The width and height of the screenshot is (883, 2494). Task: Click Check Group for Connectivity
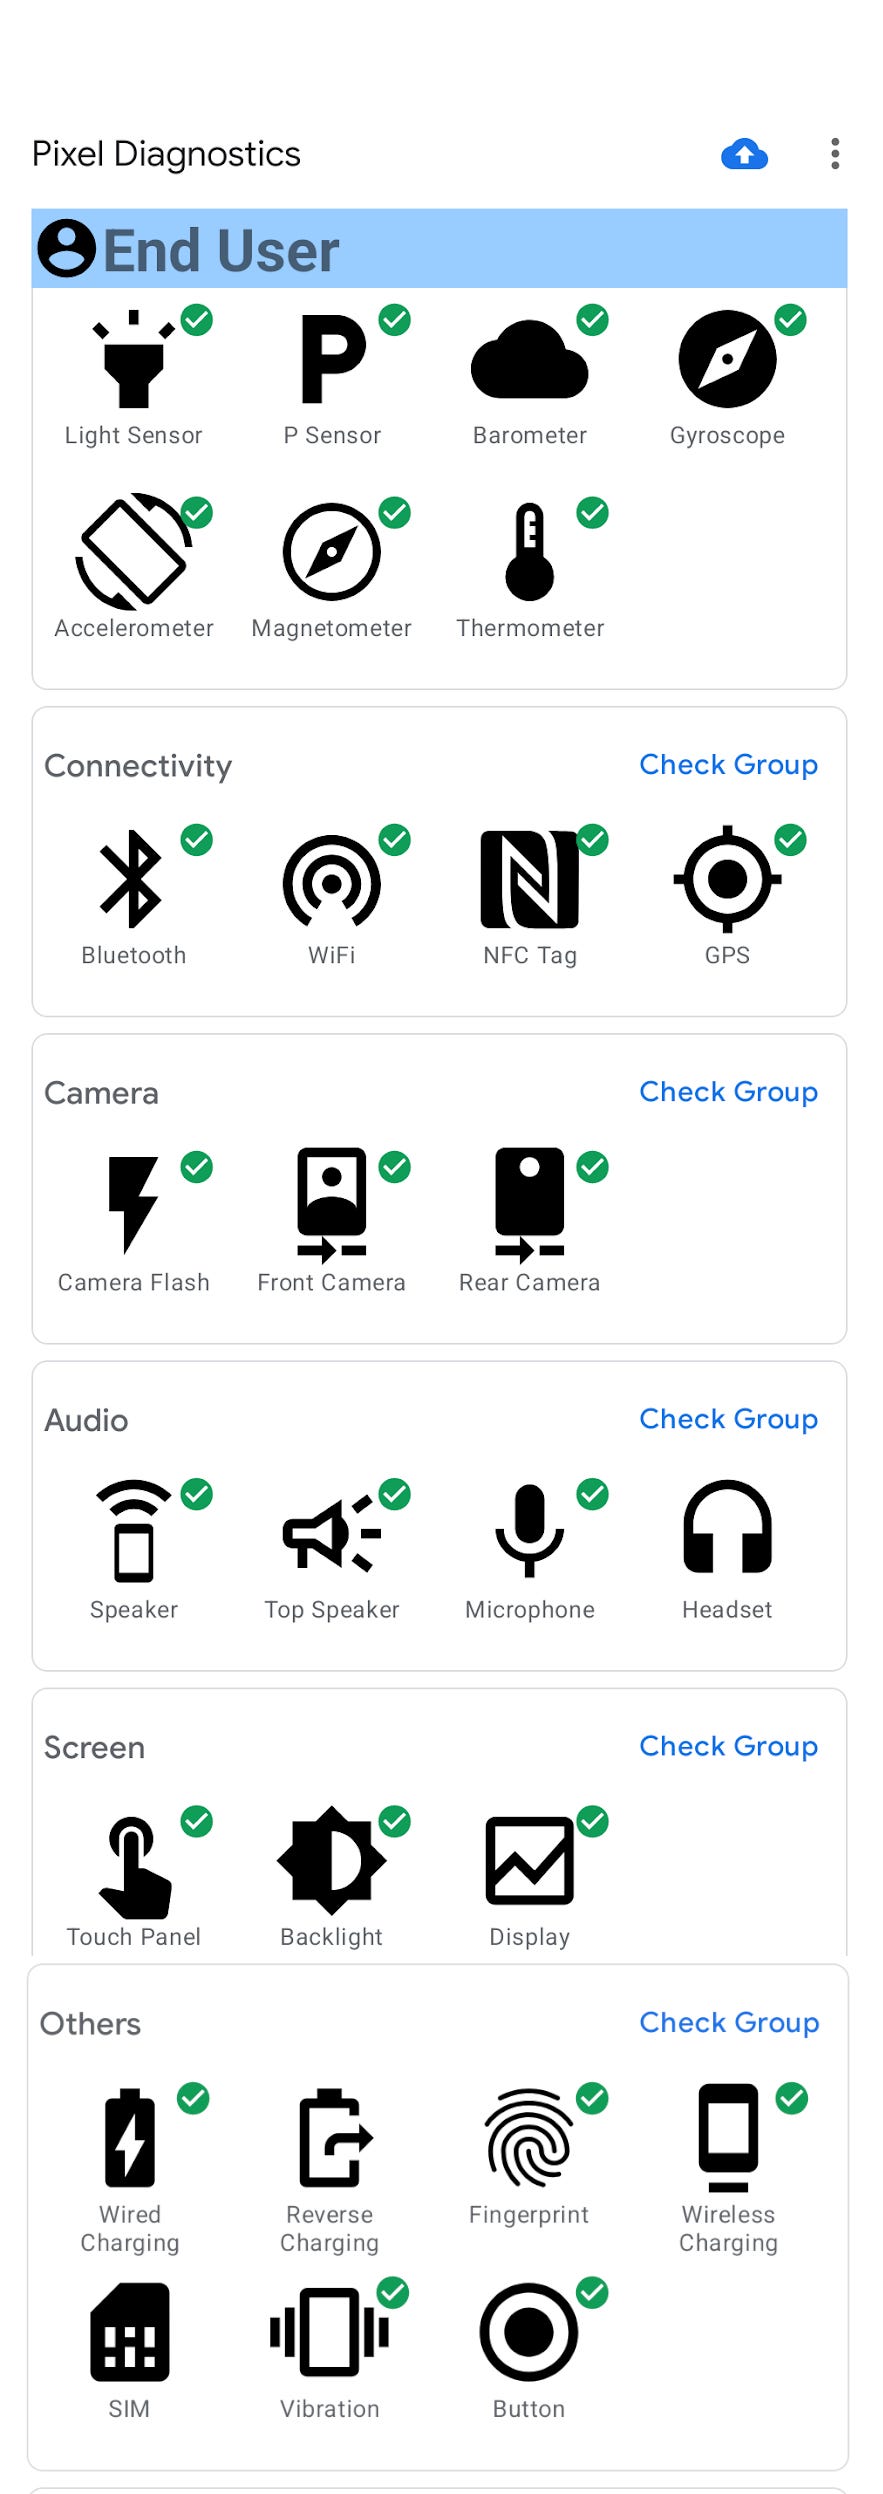728,765
